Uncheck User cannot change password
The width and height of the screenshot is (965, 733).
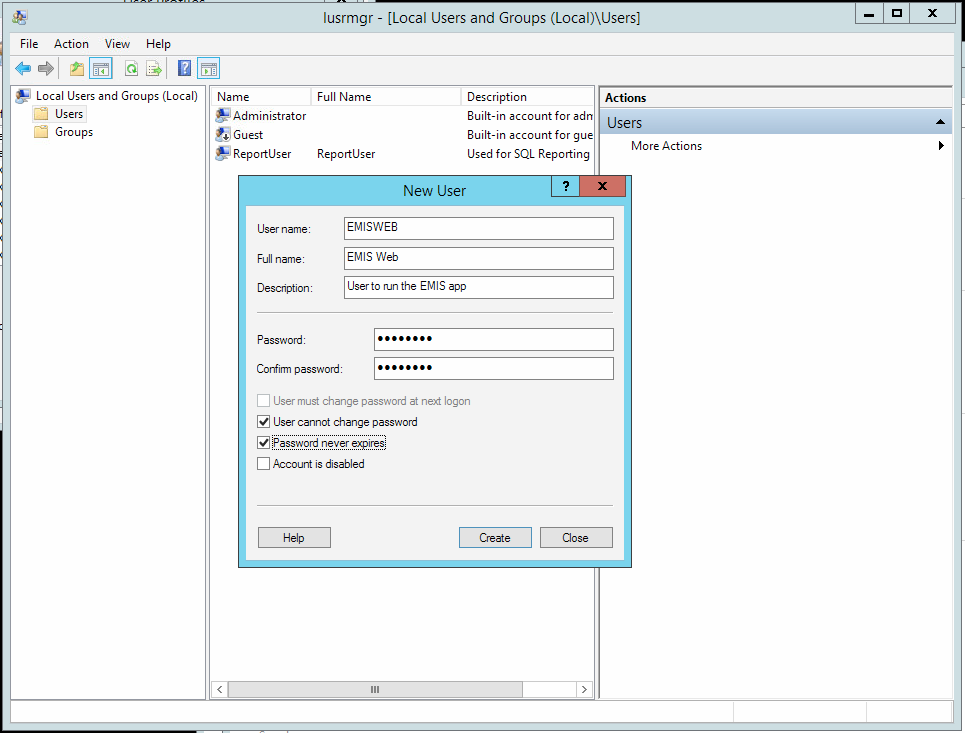pyautogui.click(x=264, y=422)
